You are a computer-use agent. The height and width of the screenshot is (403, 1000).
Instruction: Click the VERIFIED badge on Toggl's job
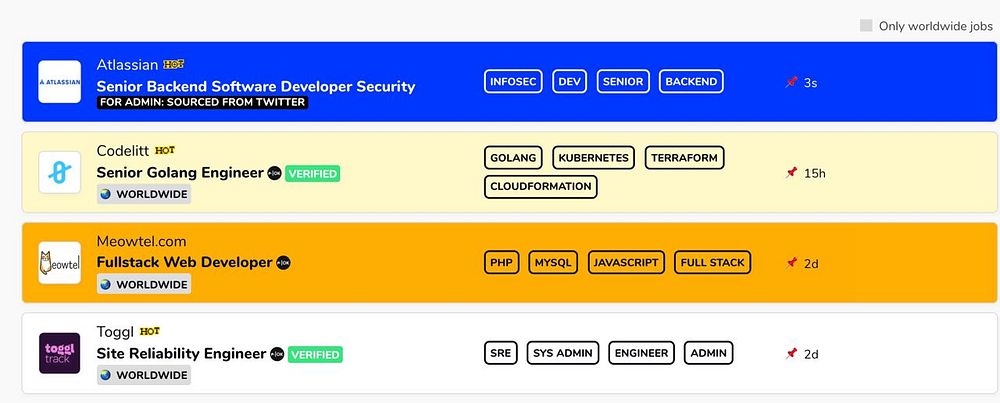(315, 355)
